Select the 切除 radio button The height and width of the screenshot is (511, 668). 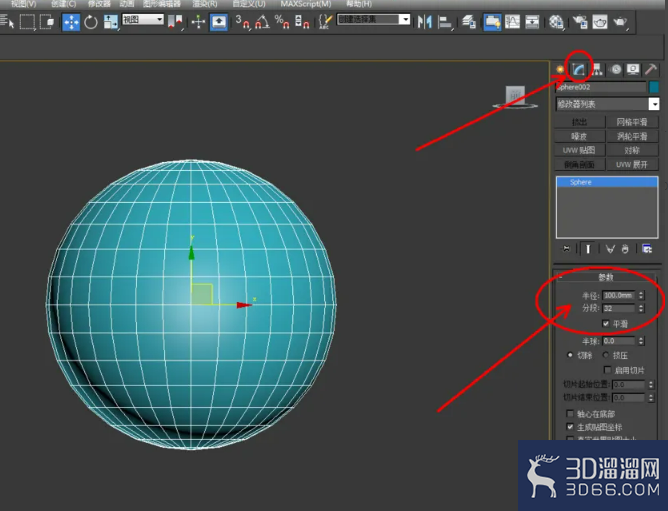(570, 355)
